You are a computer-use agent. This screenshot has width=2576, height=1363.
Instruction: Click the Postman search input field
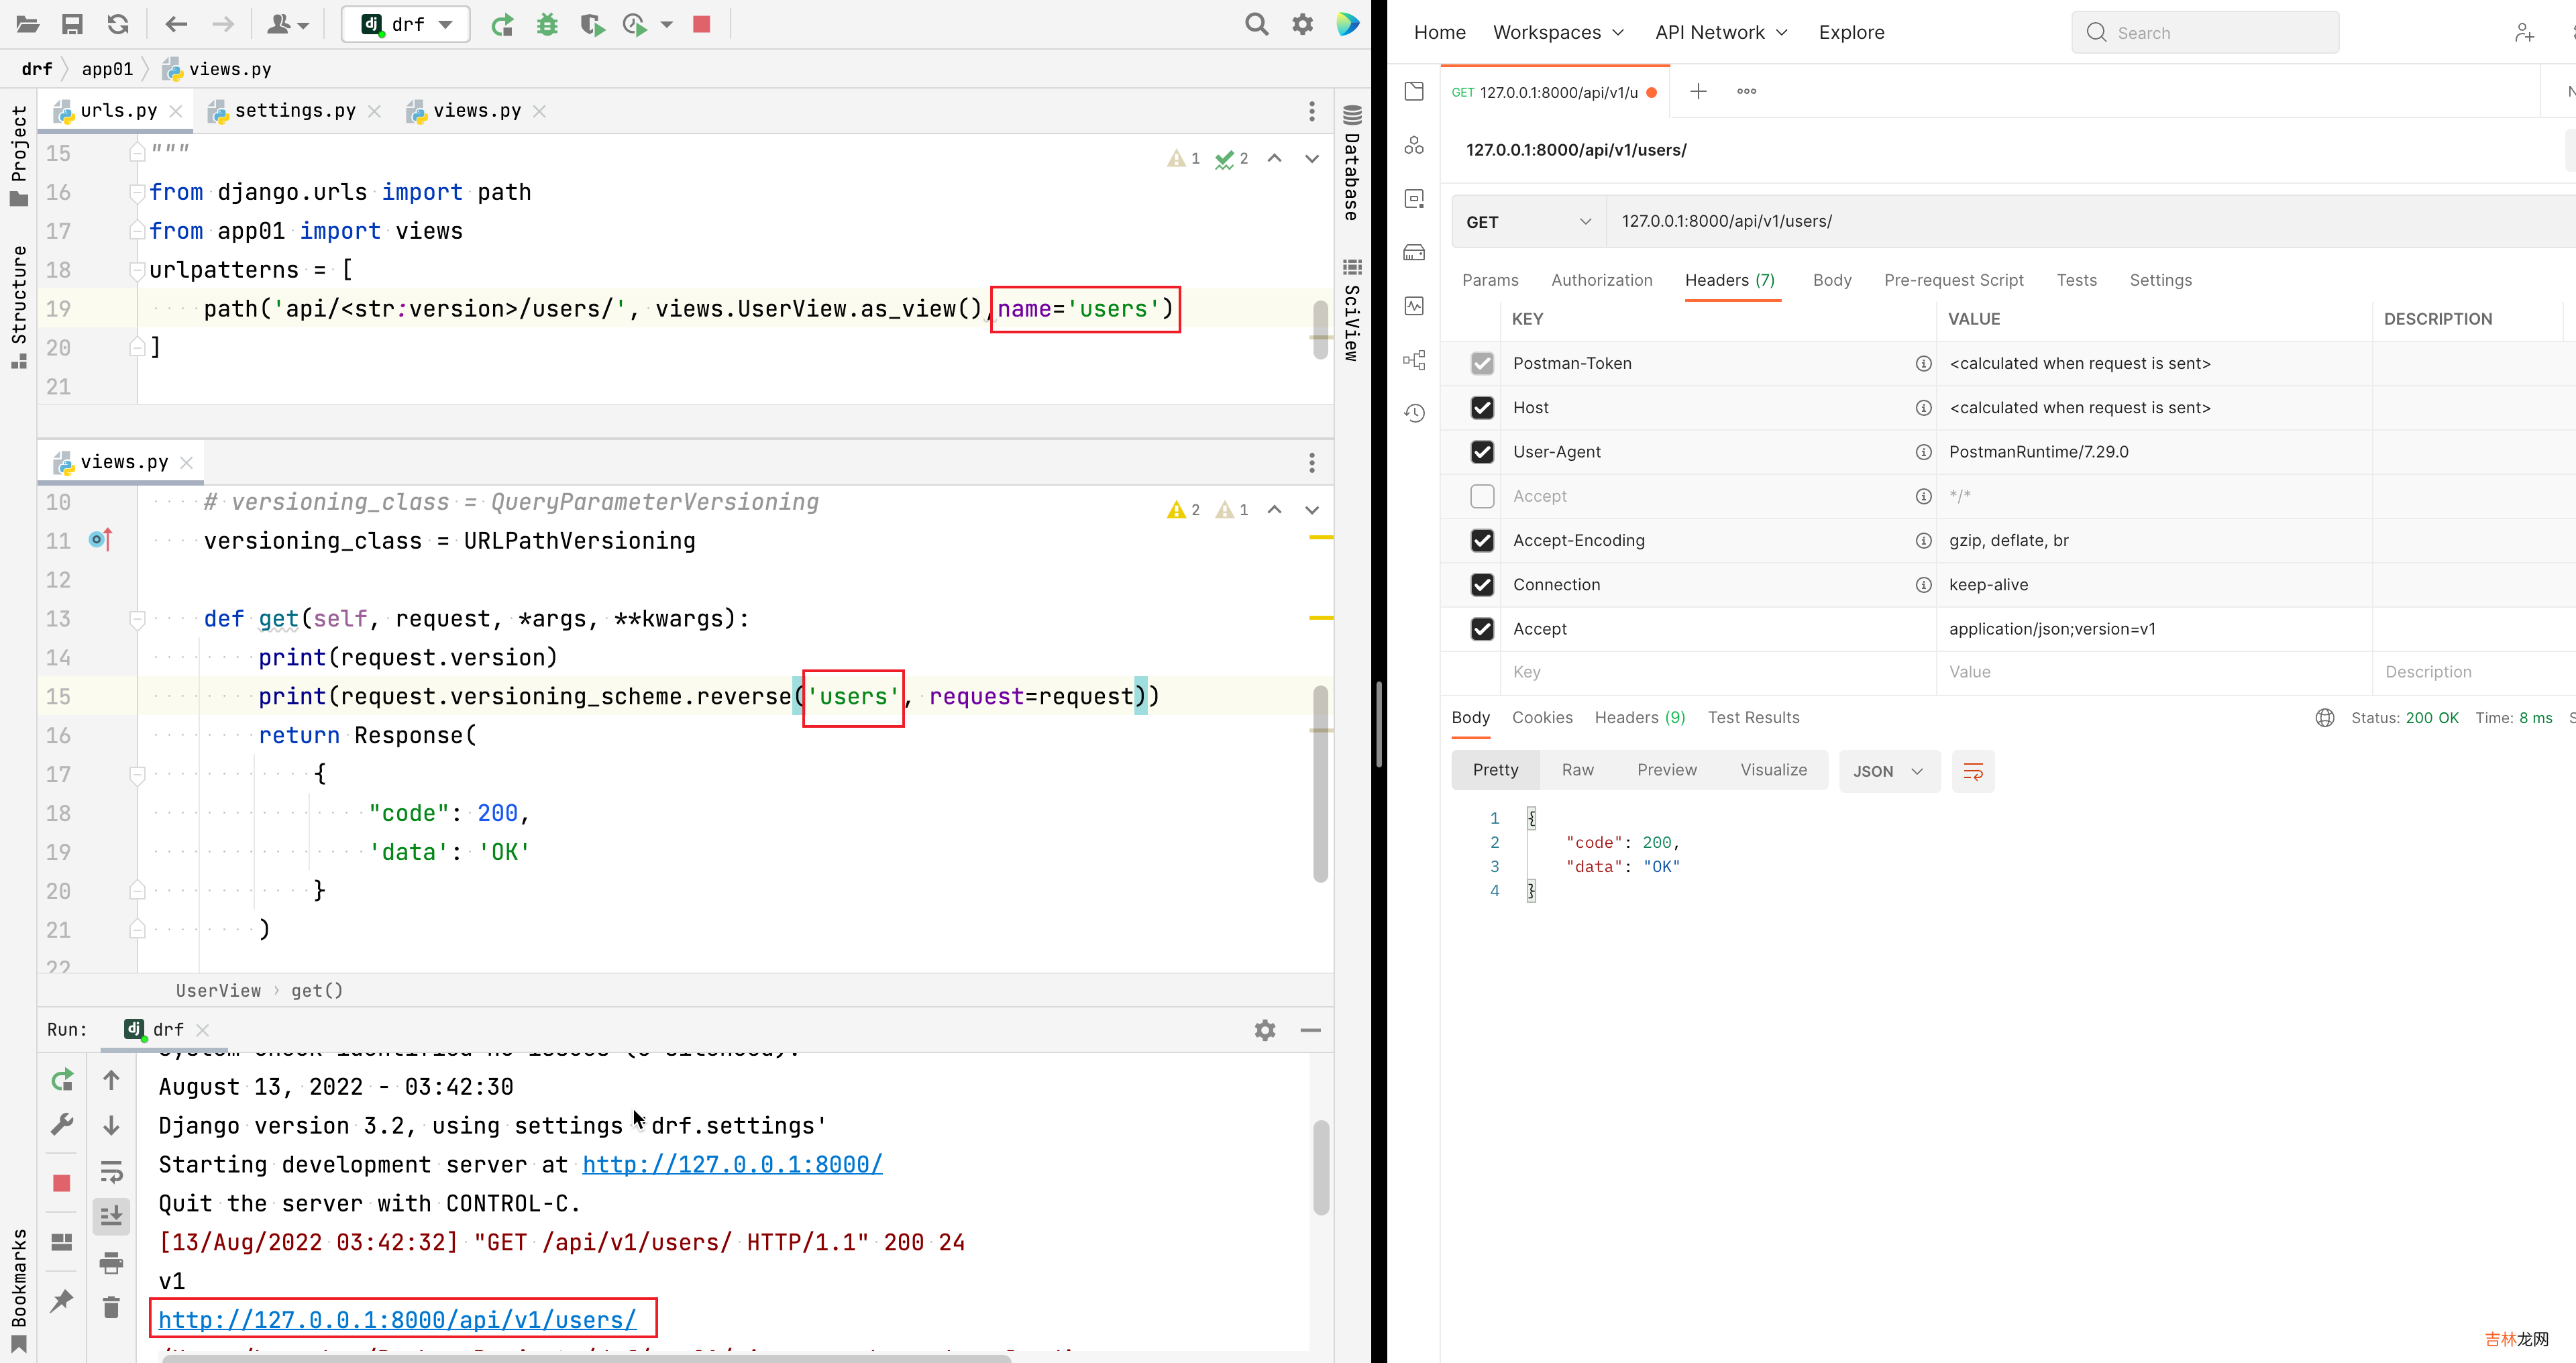(x=2206, y=31)
